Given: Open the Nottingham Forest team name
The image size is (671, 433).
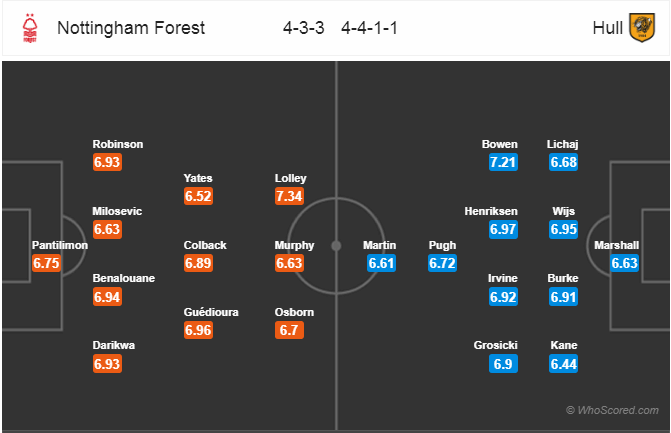Looking at the screenshot, I should (131, 28).
